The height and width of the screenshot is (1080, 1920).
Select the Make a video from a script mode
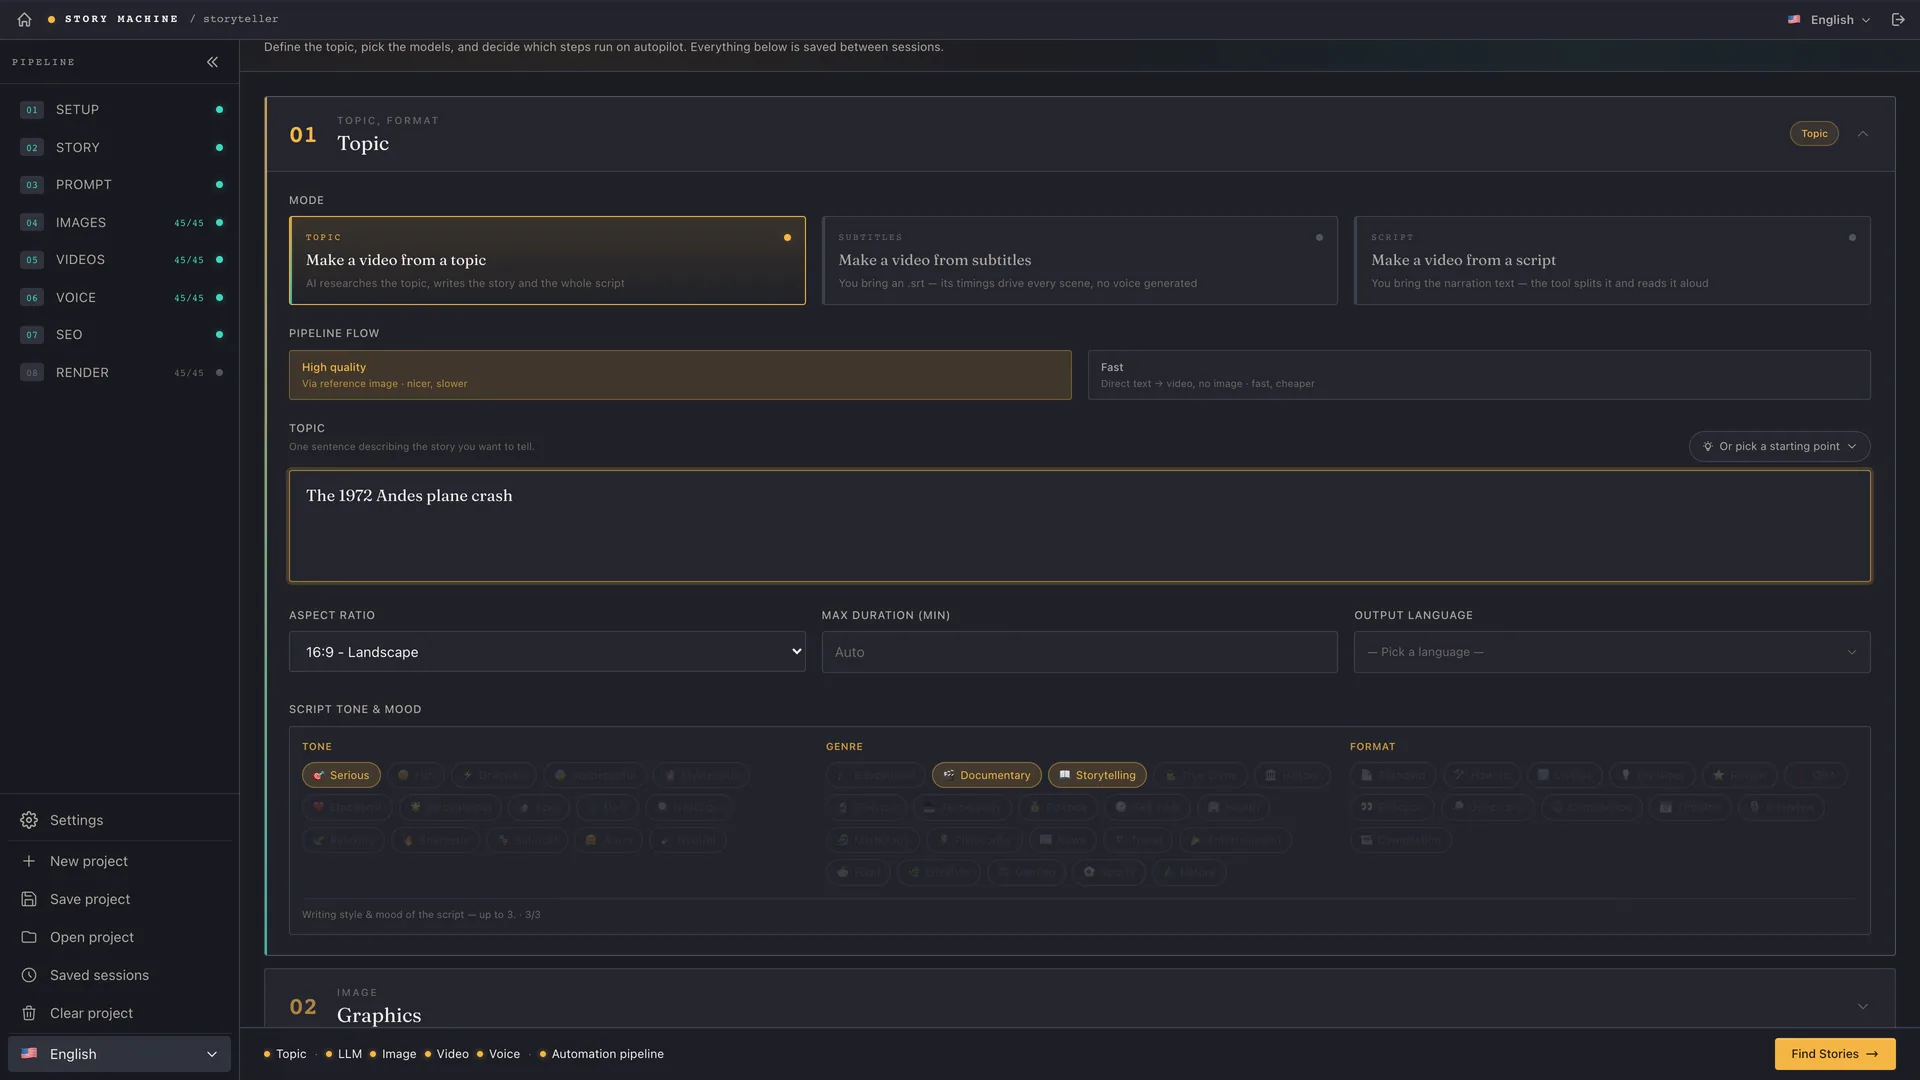coord(1612,260)
